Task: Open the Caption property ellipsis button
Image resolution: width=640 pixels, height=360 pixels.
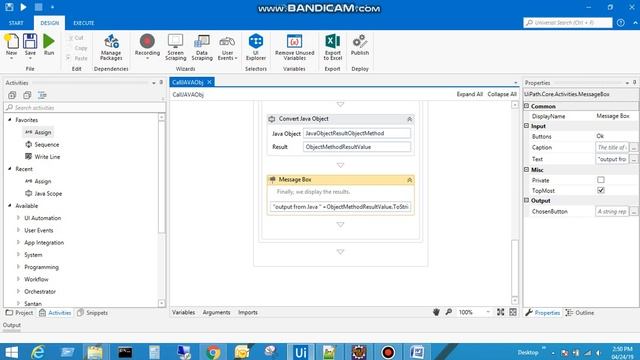Action: pos(634,147)
